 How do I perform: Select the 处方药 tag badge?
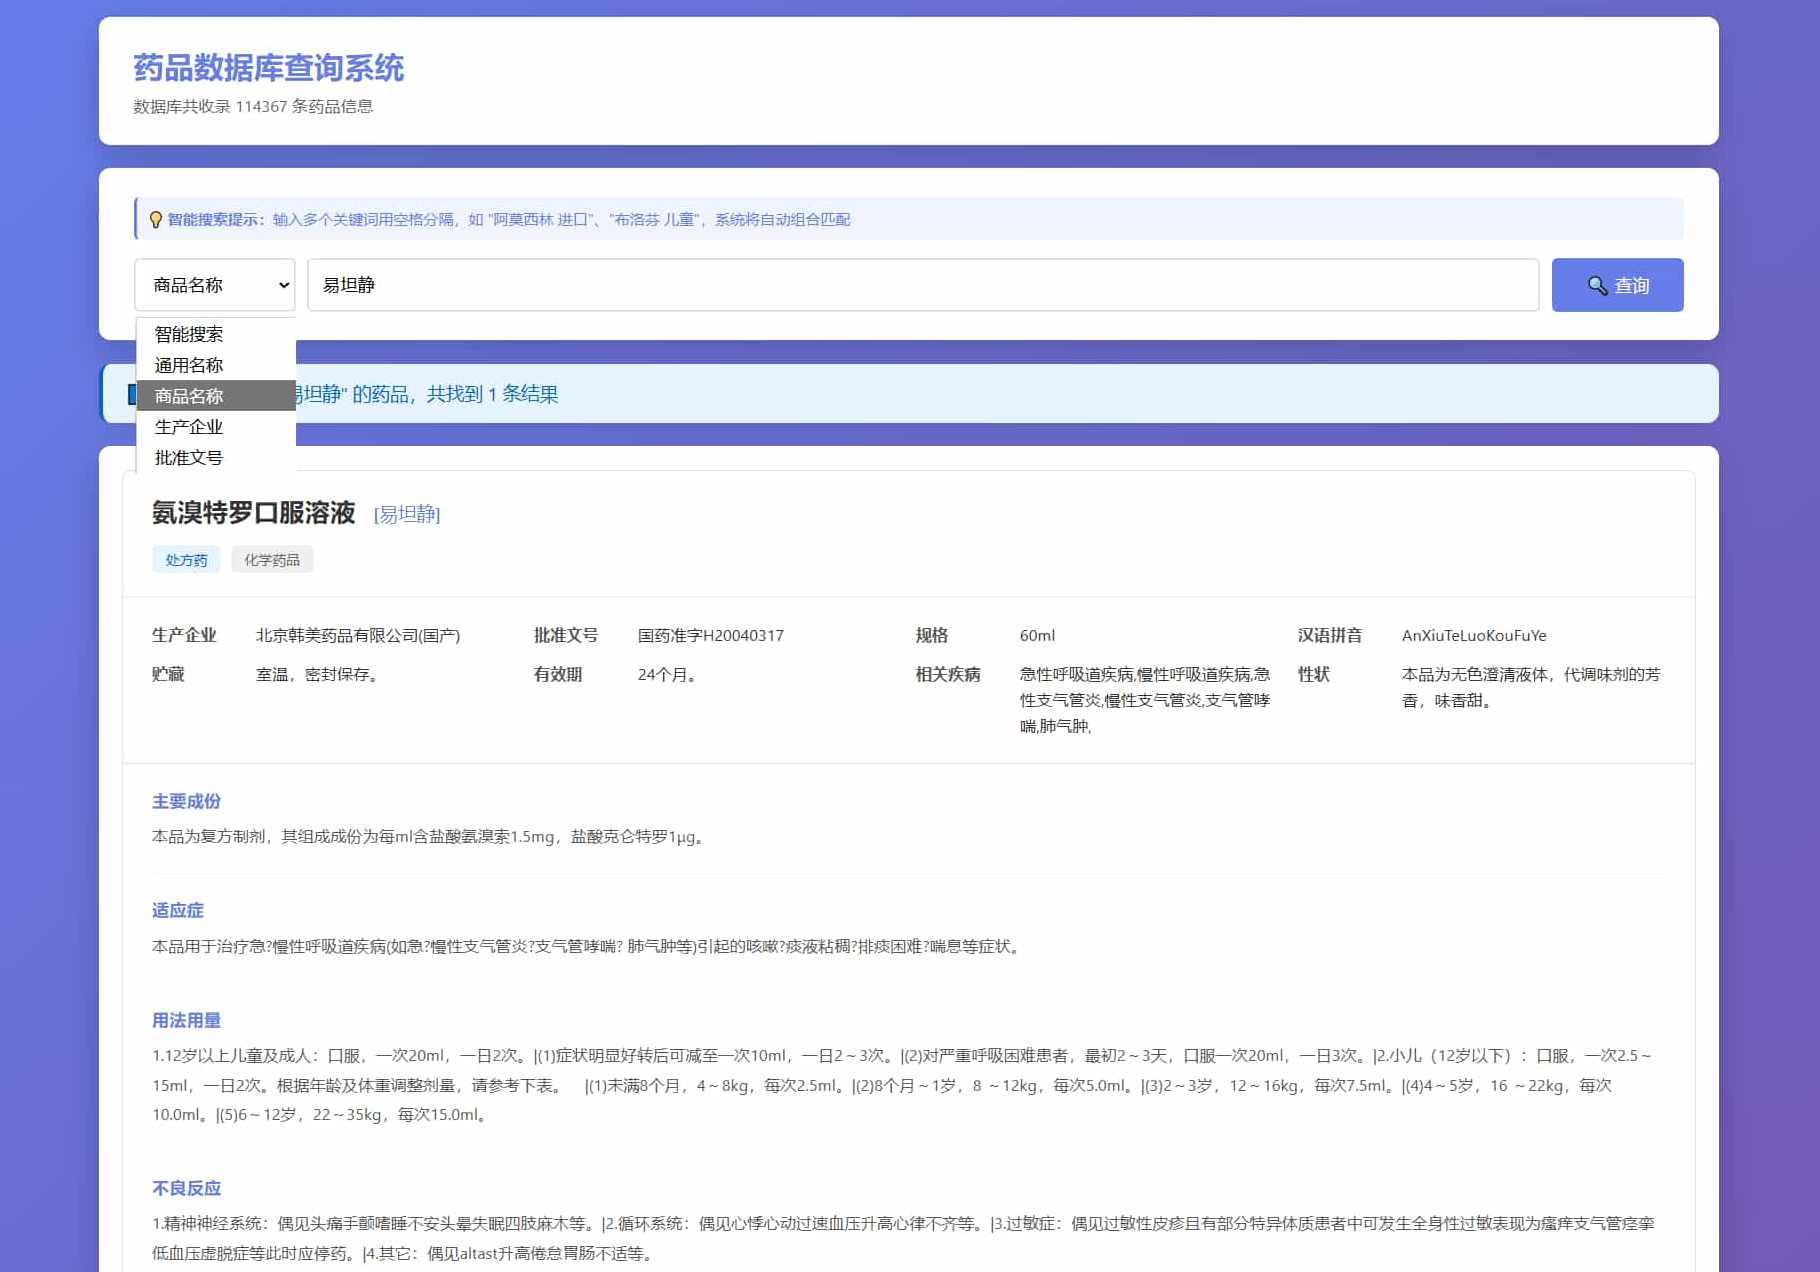[186, 559]
